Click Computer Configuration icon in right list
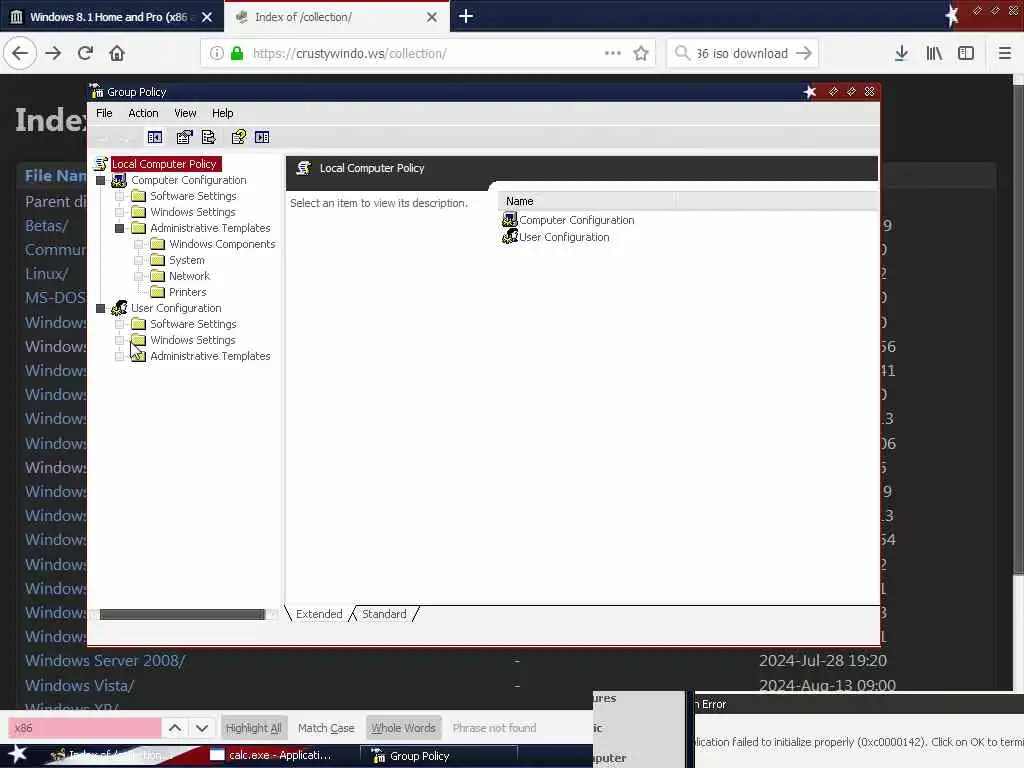The height and width of the screenshot is (768, 1024). click(x=509, y=219)
